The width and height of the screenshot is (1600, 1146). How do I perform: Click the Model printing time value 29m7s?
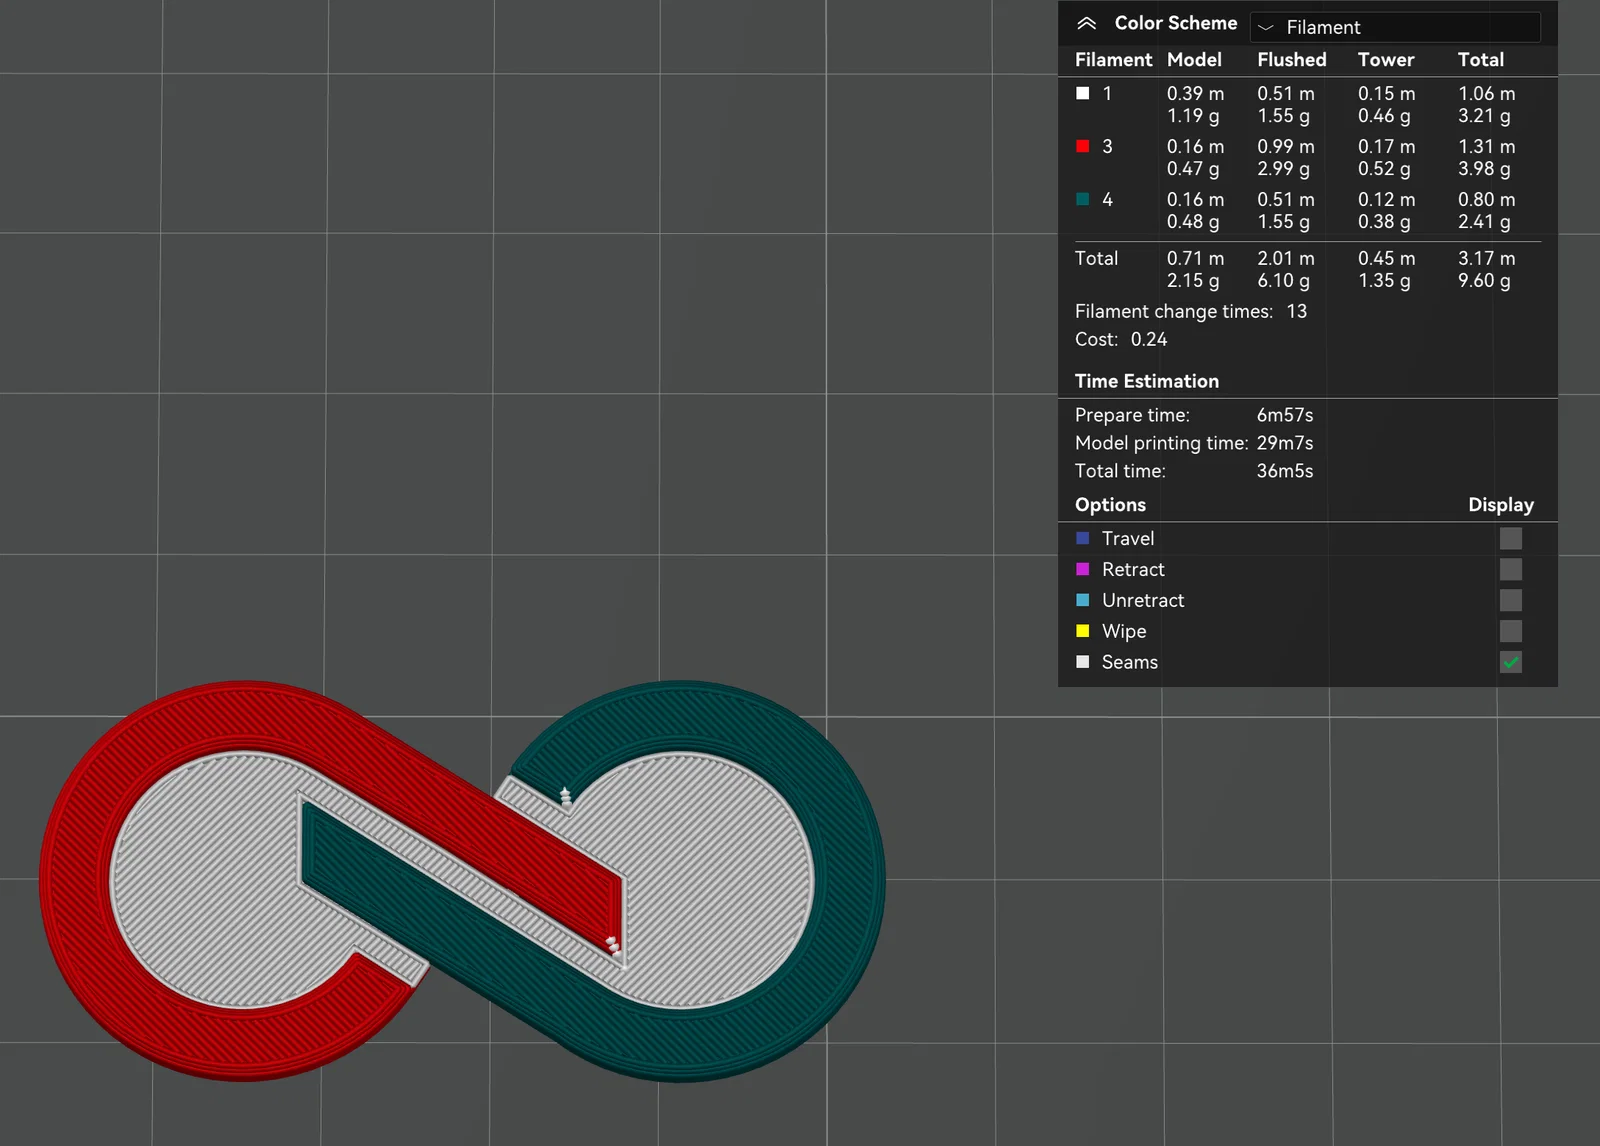(1285, 443)
